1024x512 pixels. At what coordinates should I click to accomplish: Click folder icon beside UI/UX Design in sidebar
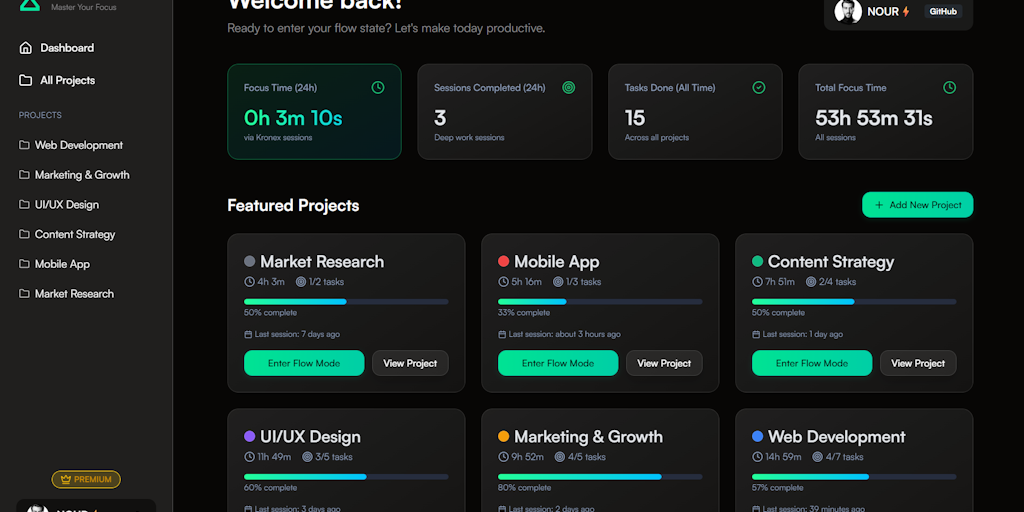click(24, 204)
